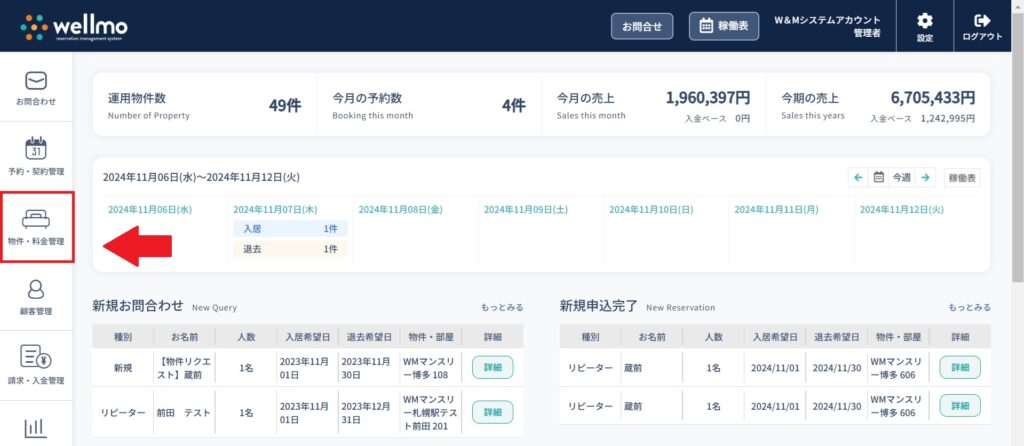Click 入金ベース 1,242,995円 text

tap(922, 119)
